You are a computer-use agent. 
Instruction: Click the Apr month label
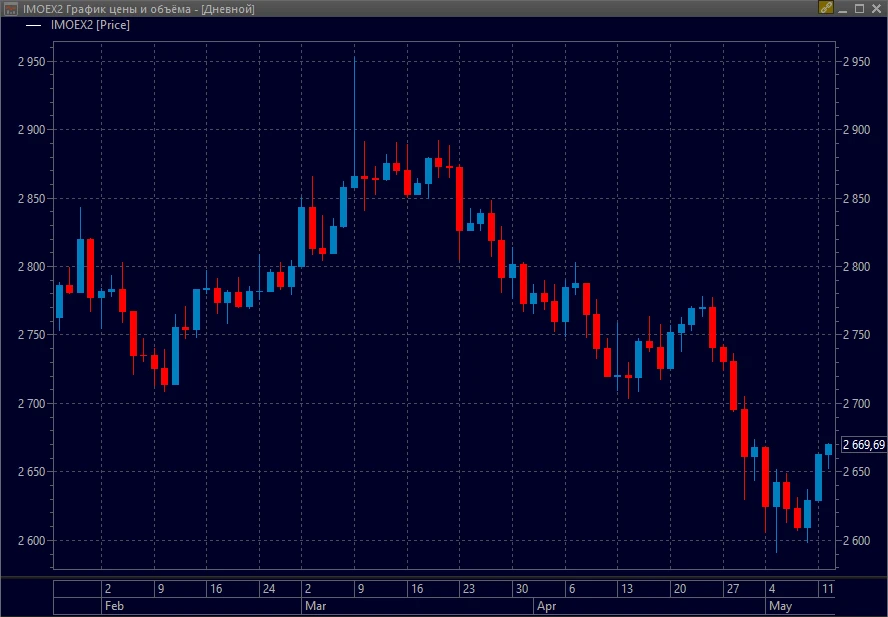pos(547,606)
